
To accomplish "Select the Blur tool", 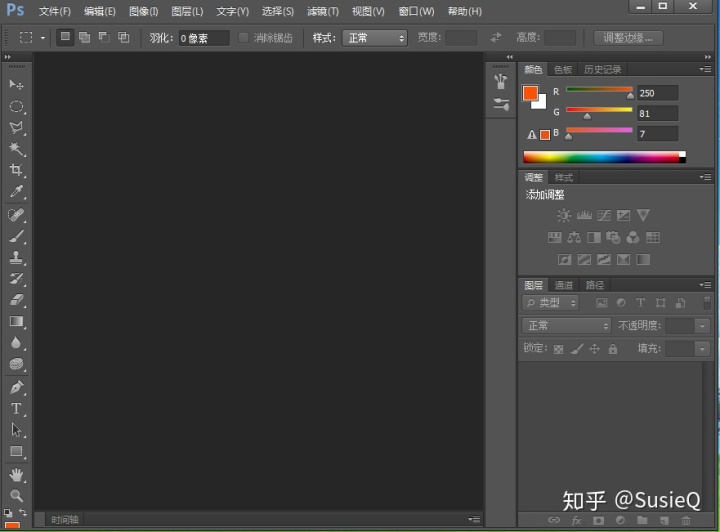I will (x=16, y=343).
